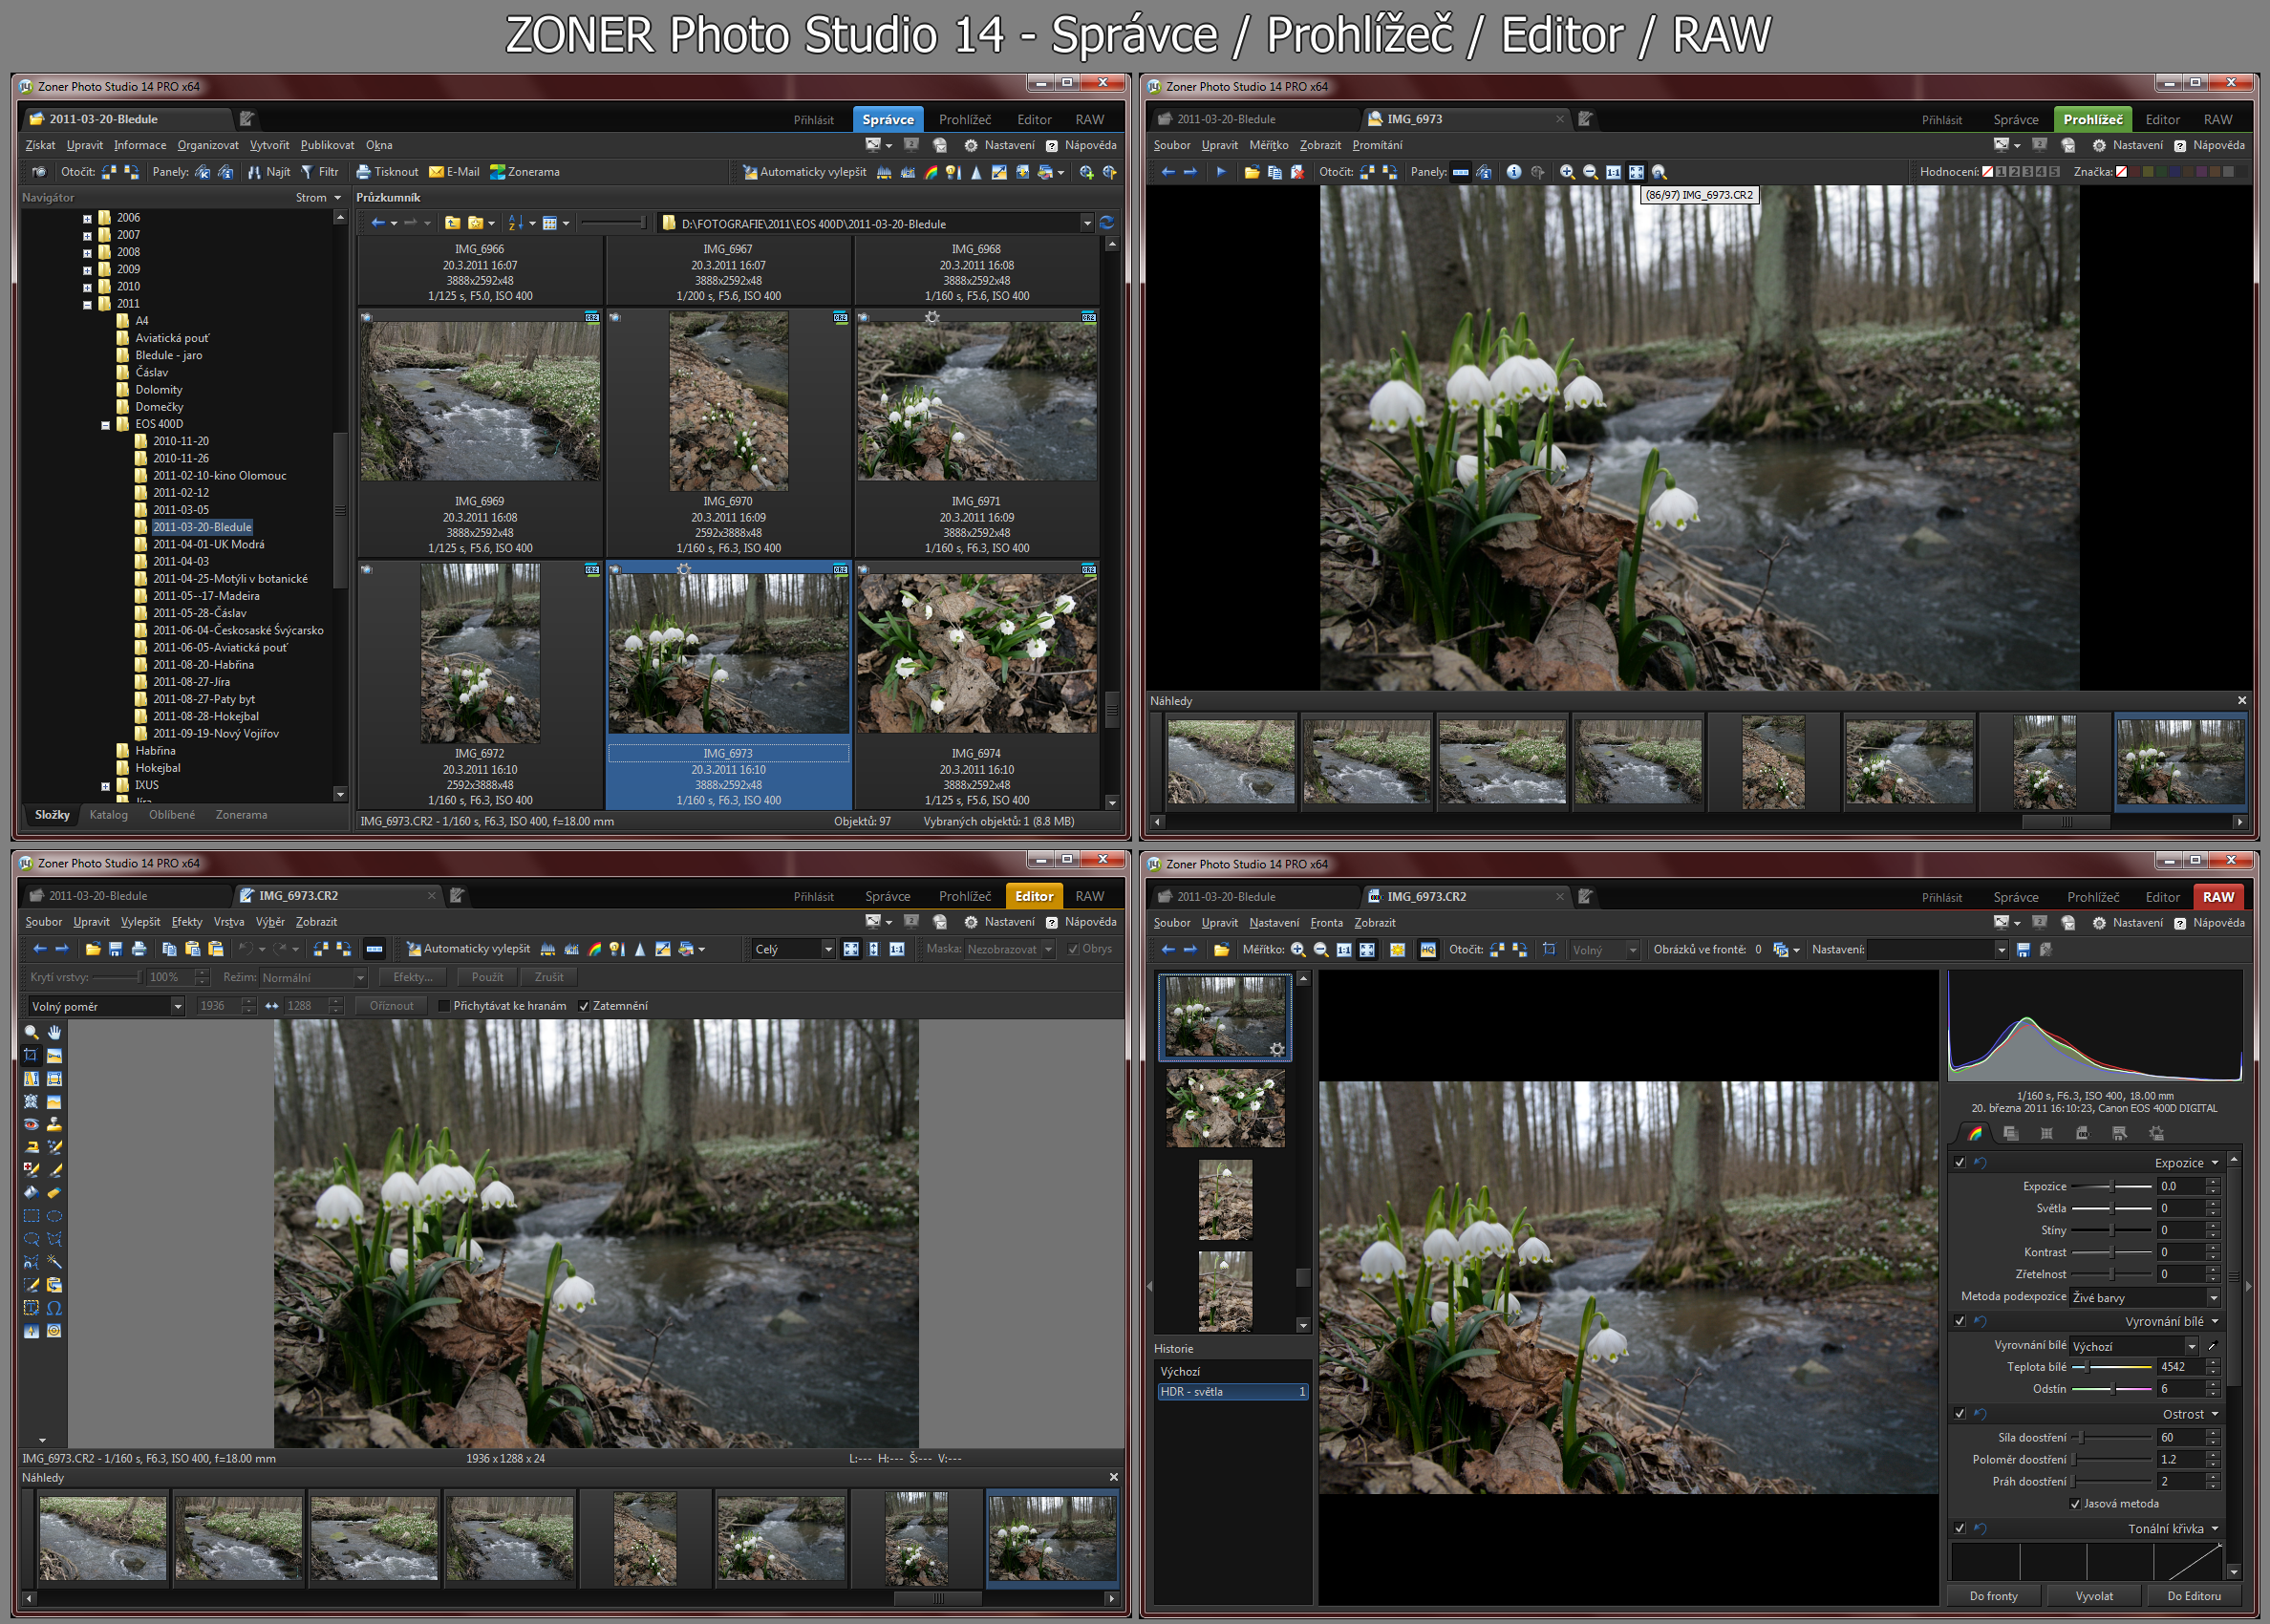Click the Expozice slider in RAW panel
This screenshot has height=1624, width=2270.
[x=2111, y=1186]
